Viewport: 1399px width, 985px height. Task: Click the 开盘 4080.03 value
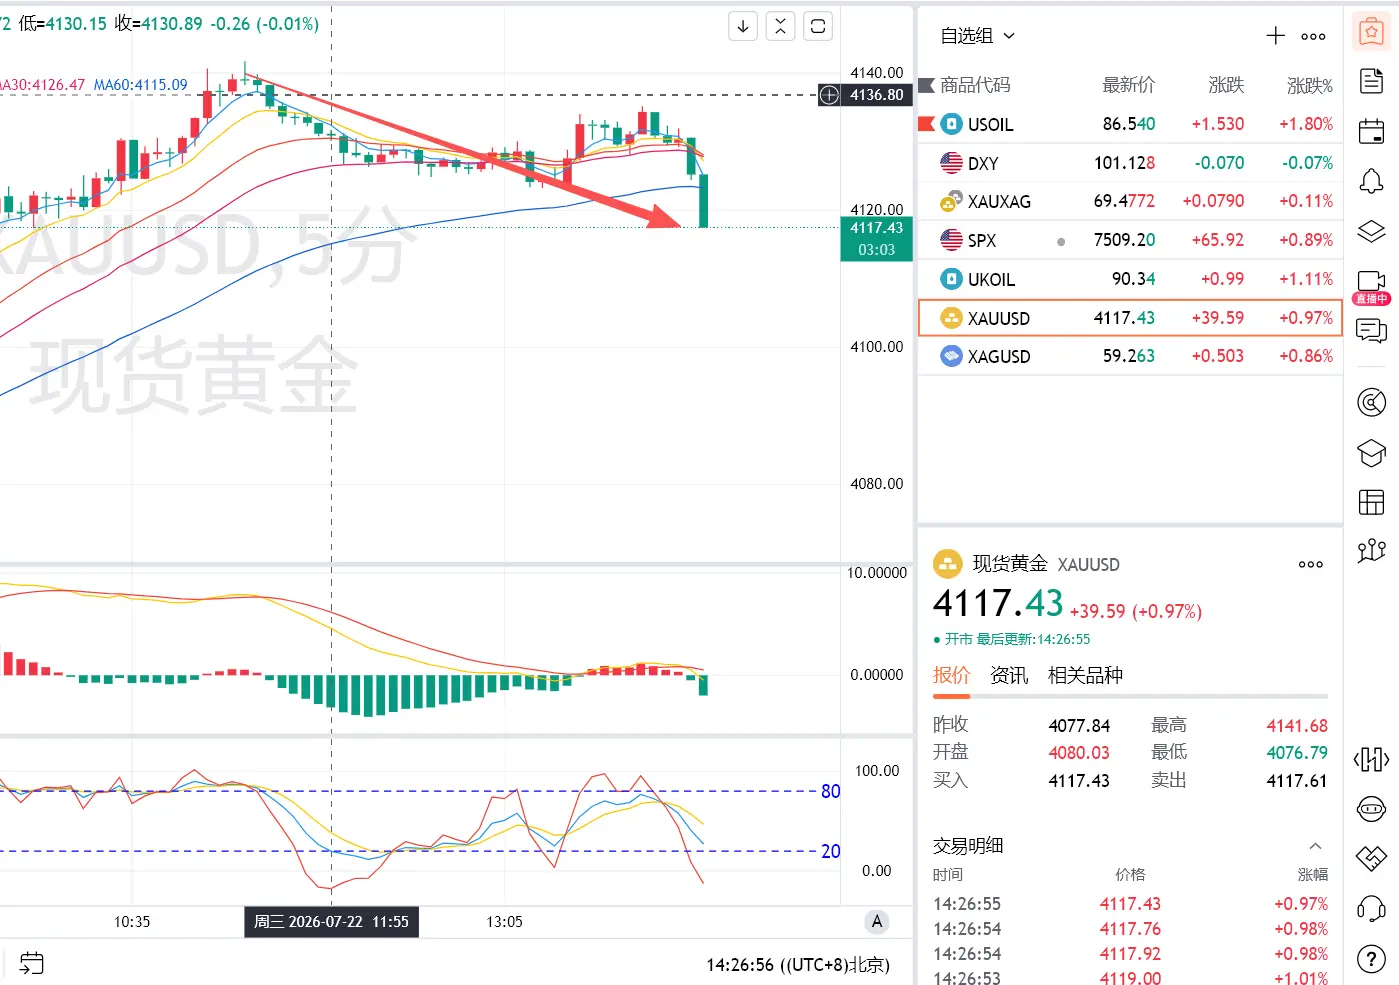1079,753
